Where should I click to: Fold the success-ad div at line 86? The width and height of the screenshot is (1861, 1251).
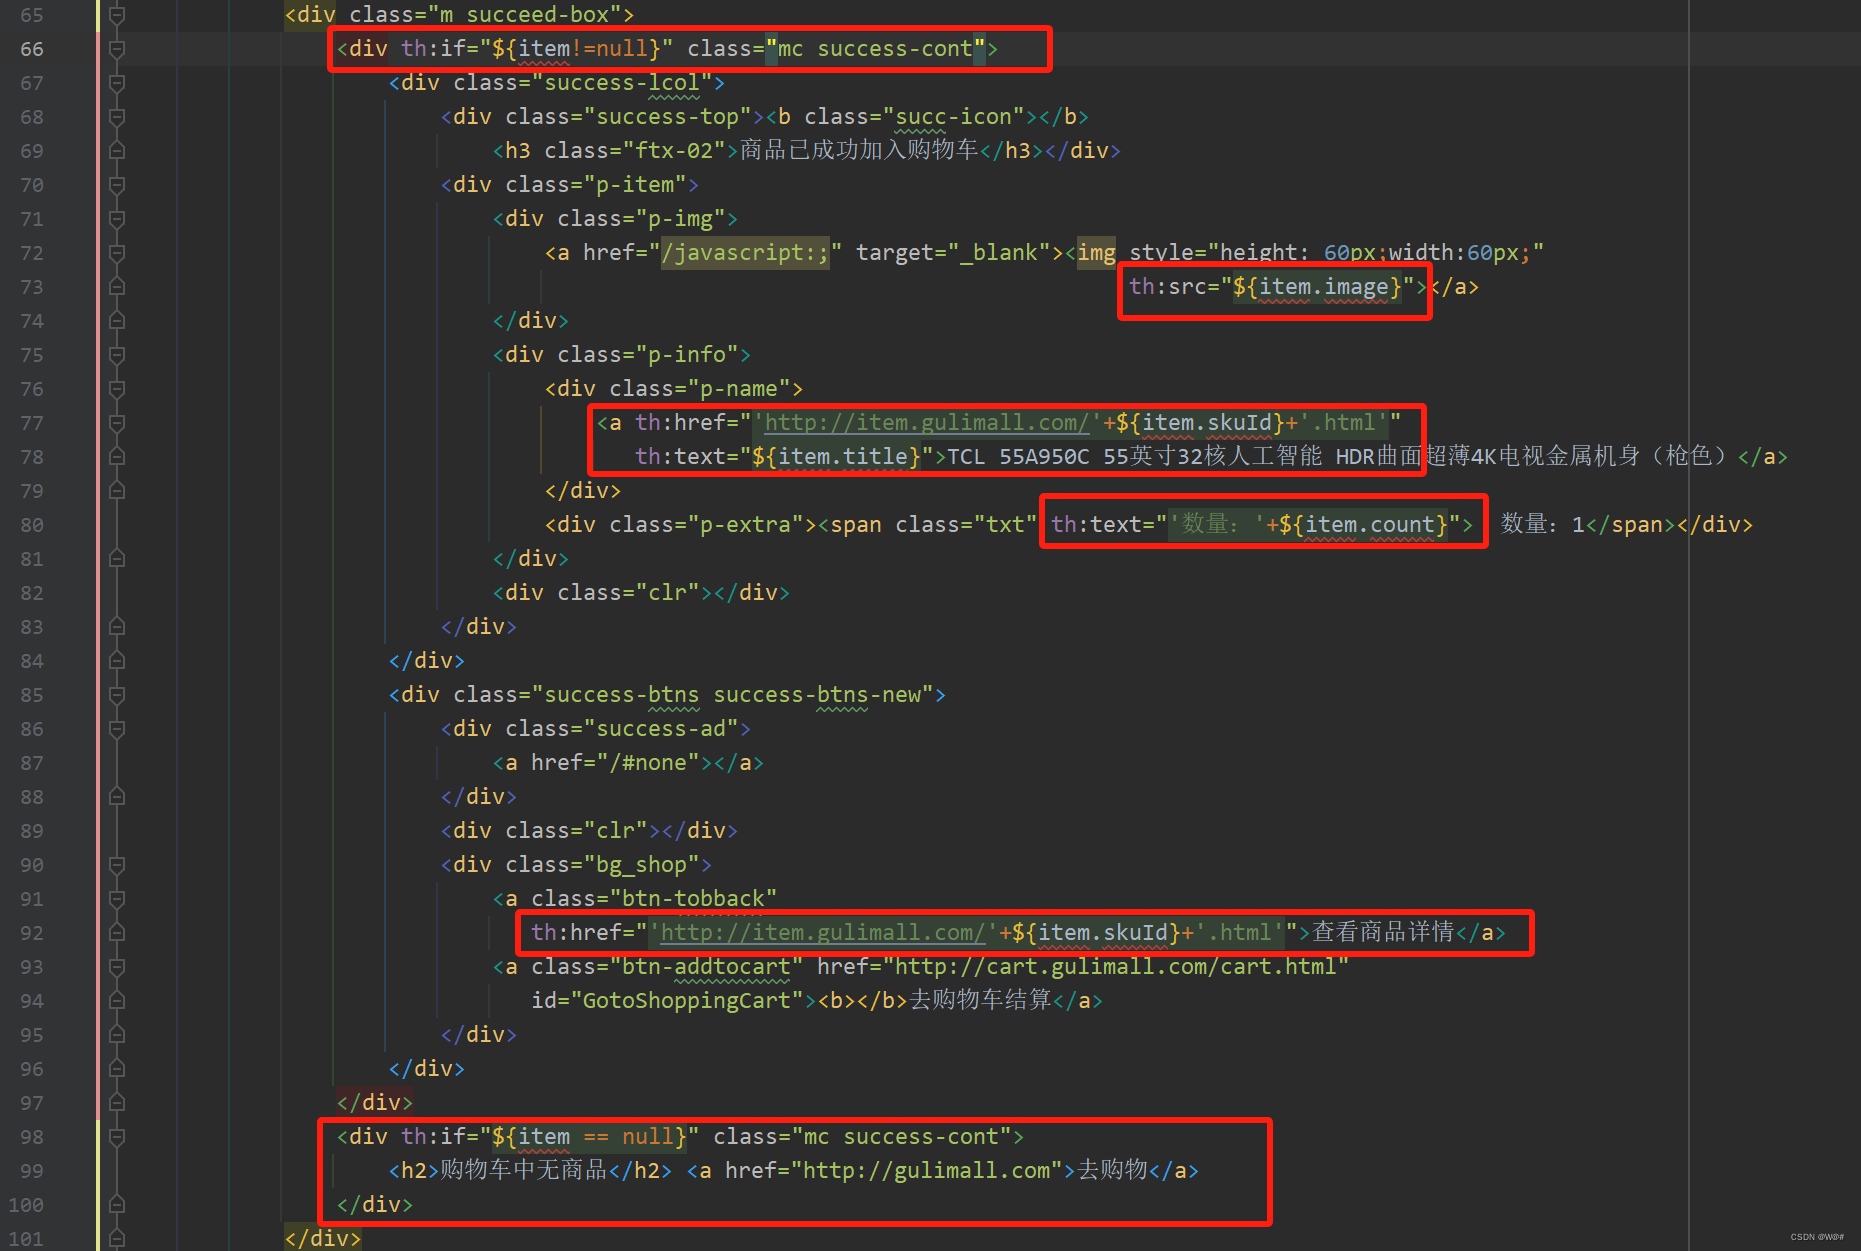click(117, 729)
